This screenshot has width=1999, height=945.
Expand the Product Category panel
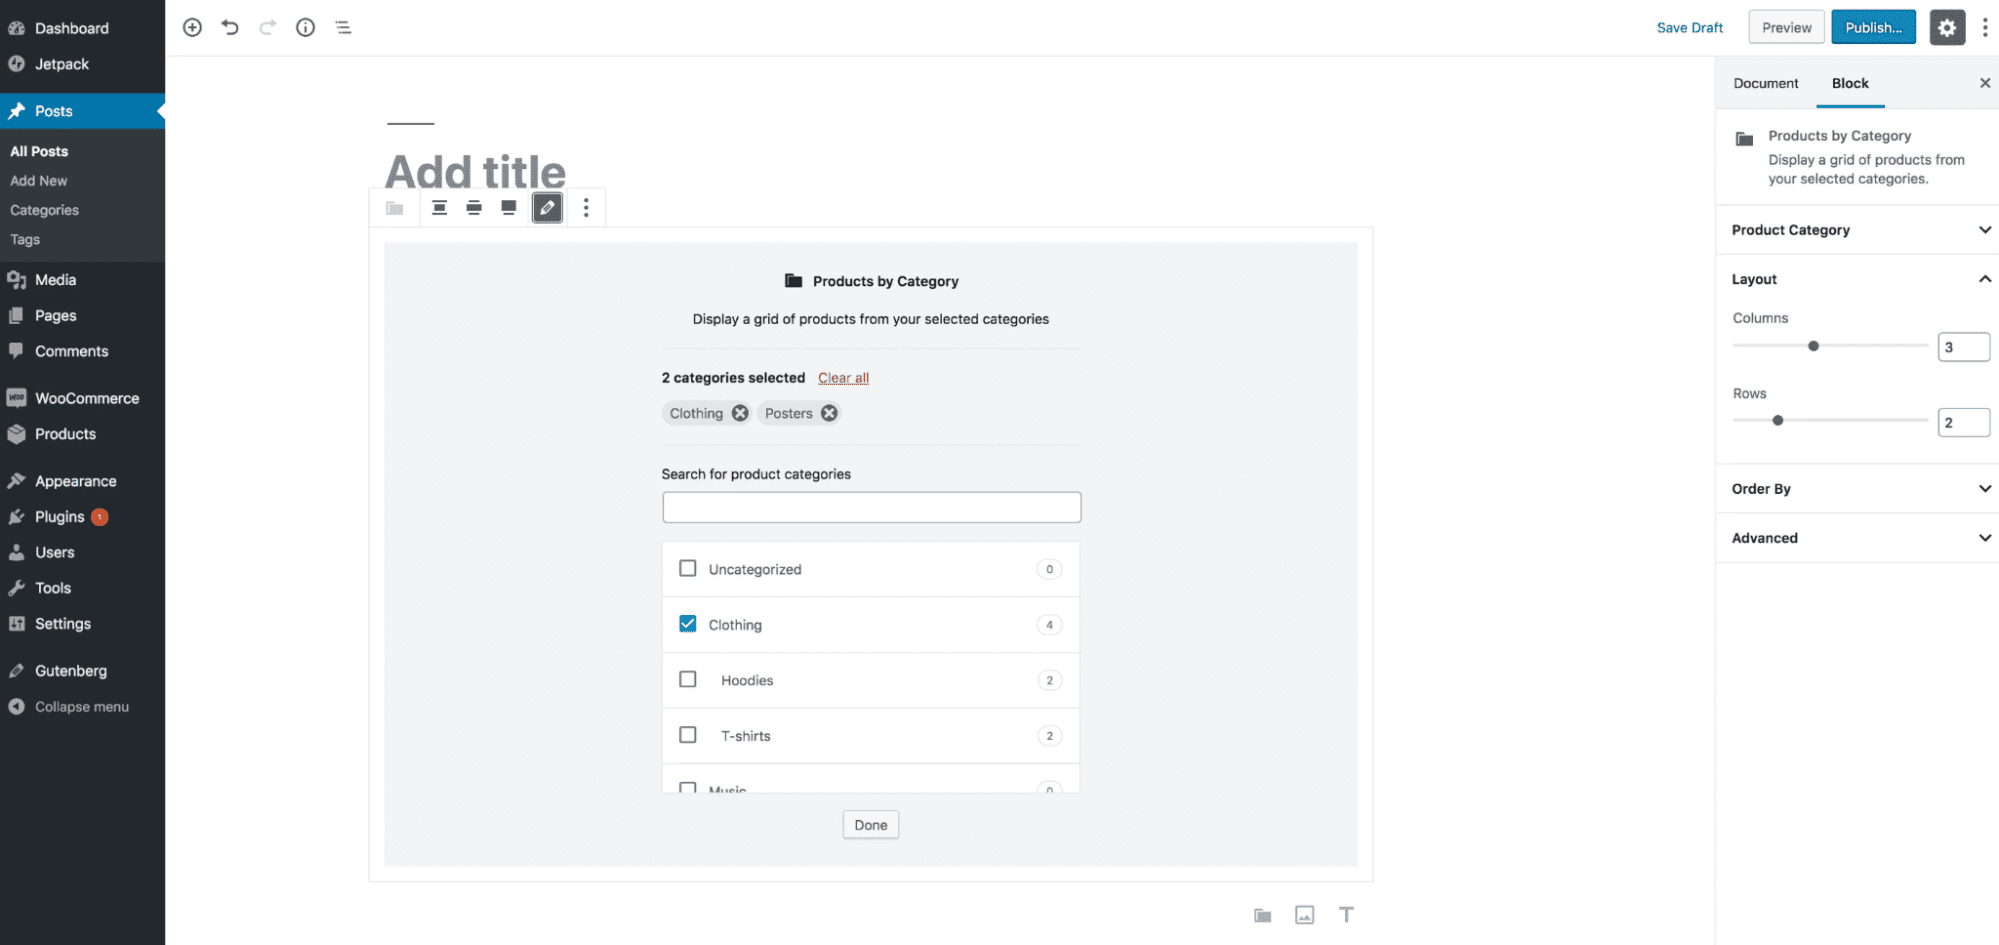(1857, 230)
